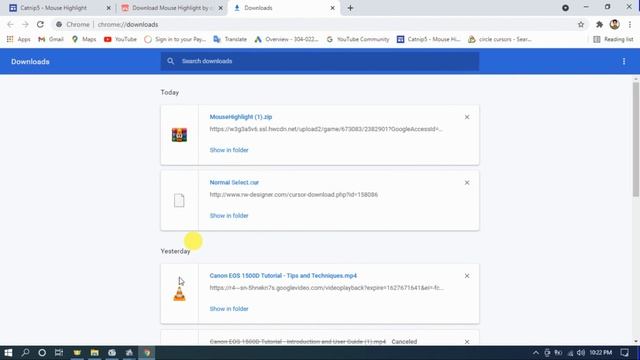The height and width of the screenshot is (360, 640).
Task: Bookmark this page with the star icon
Action: point(580,24)
